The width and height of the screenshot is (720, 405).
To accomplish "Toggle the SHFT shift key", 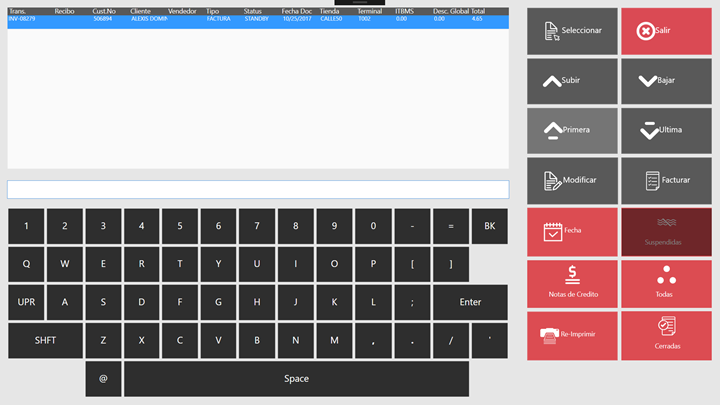I will (x=45, y=340).
